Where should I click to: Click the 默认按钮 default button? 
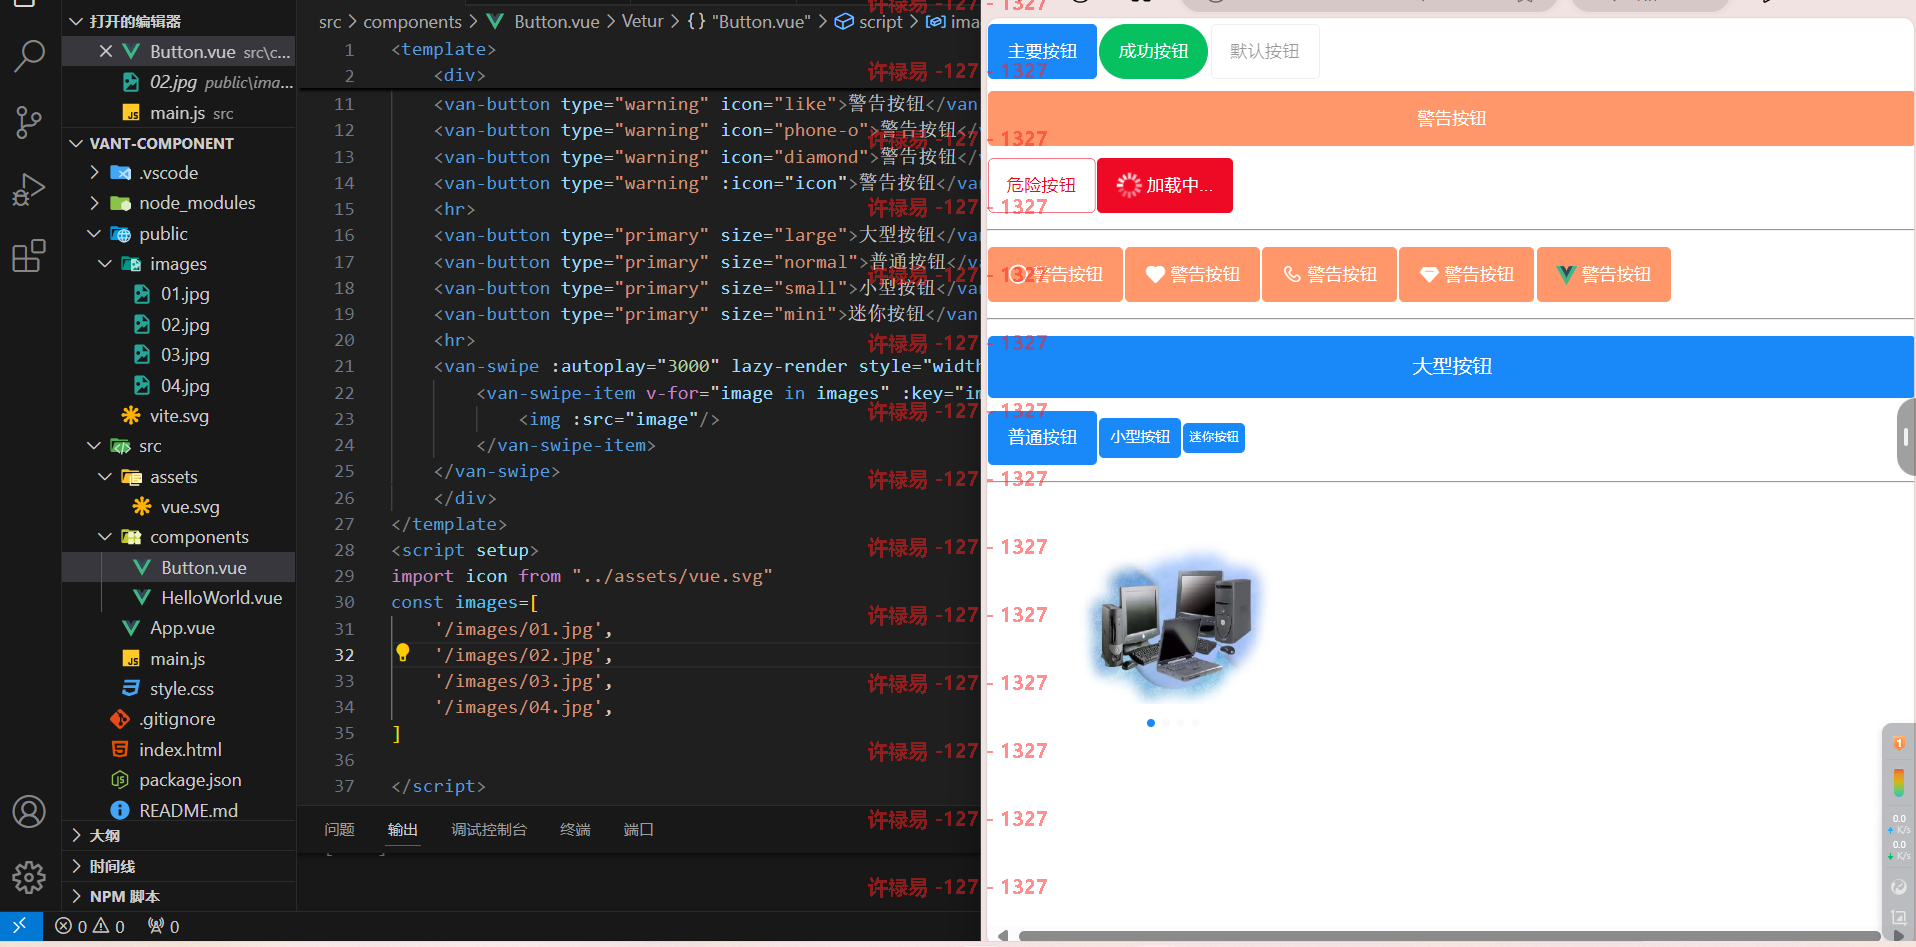1264,51
